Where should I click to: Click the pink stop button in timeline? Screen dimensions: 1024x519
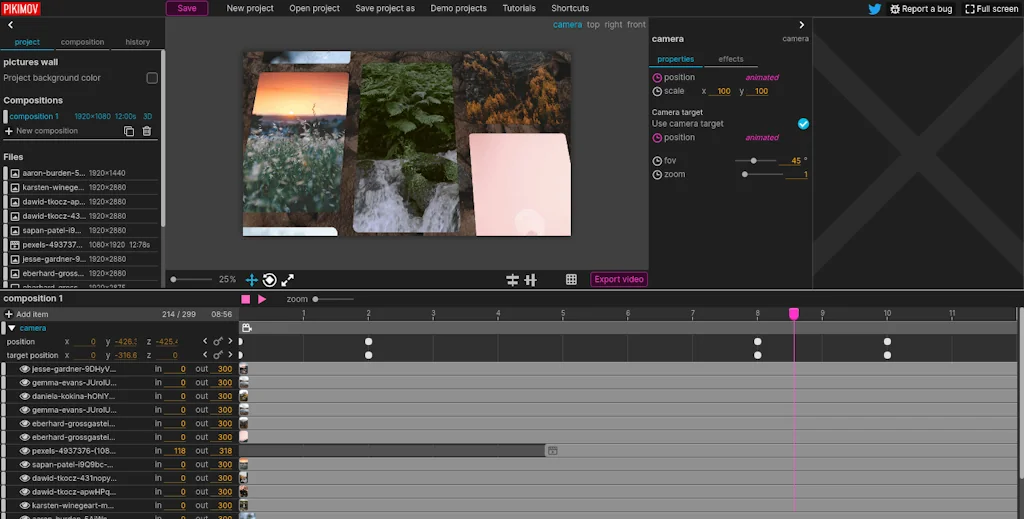(x=246, y=299)
